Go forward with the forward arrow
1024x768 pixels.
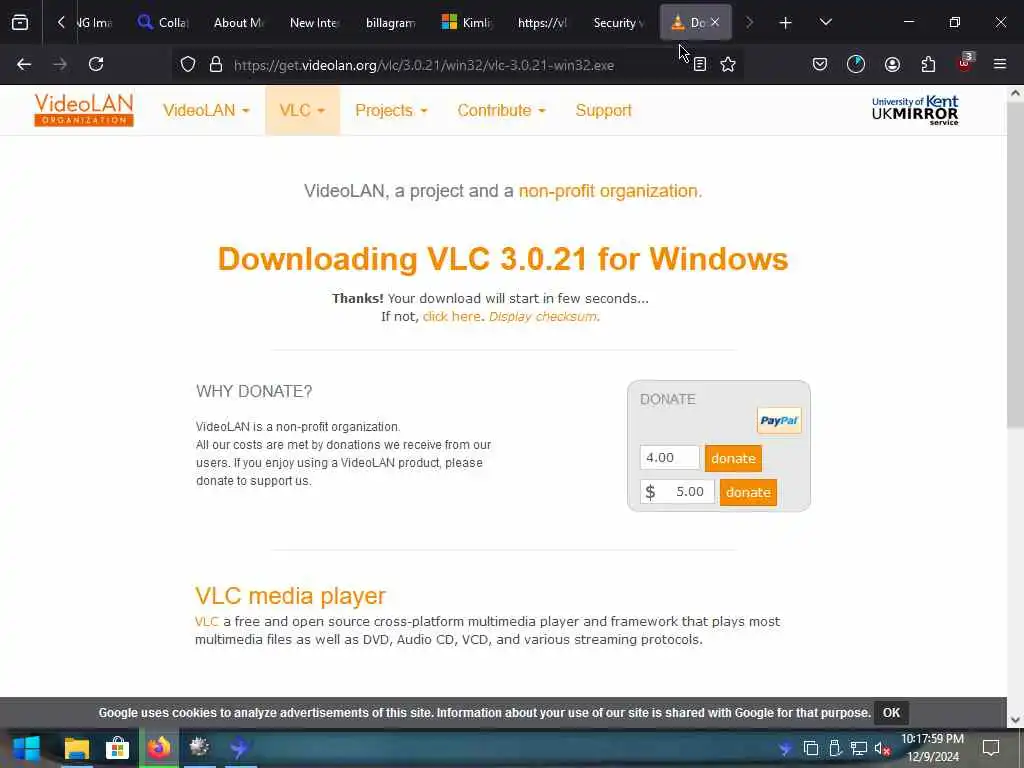(x=60, y=64)
